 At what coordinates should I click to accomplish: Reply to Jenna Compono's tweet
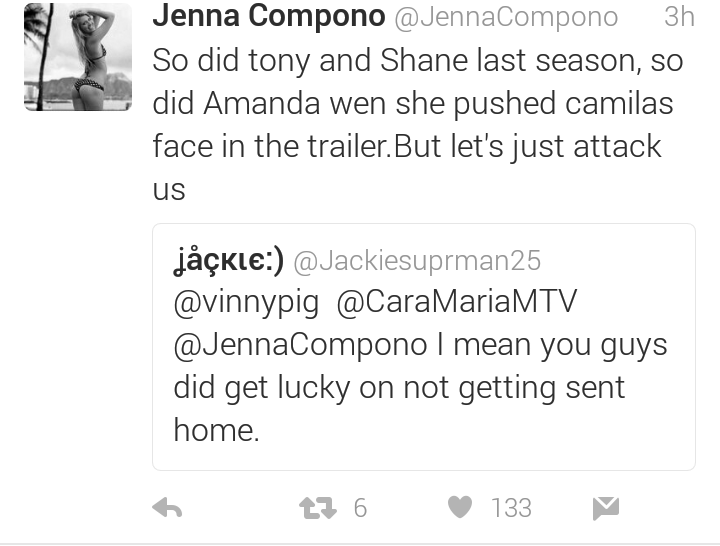[167, 508]
